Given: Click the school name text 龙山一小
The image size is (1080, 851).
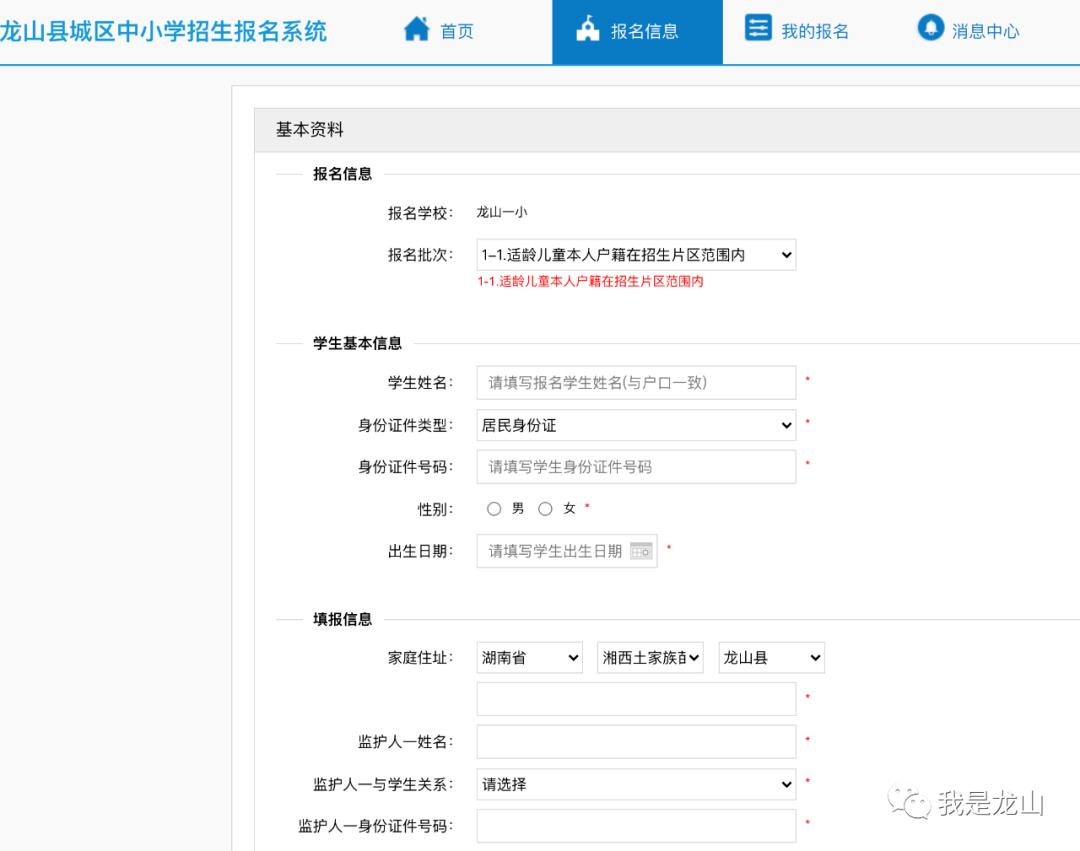Looking at the screenshot, I should pos(502,212).
